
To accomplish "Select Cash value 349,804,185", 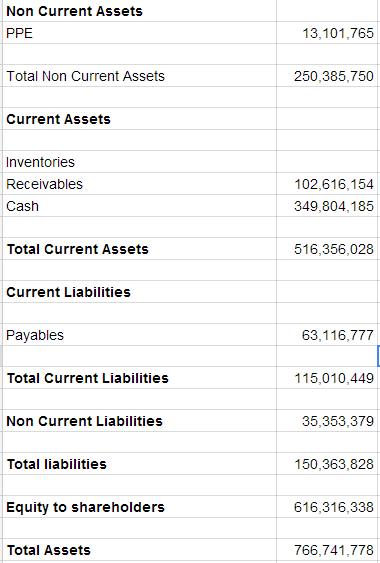I will coord(334,206).
